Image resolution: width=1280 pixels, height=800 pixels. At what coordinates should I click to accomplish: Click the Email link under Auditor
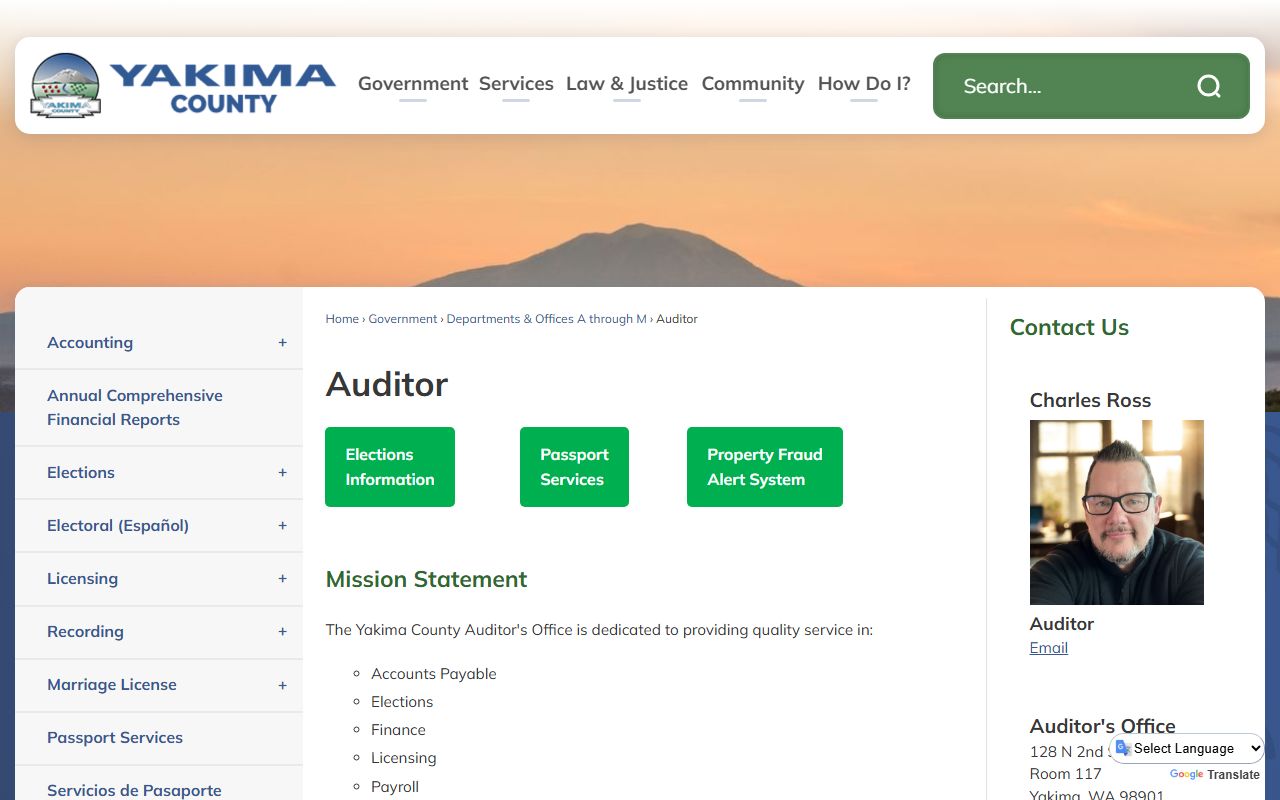(1049, 648)
